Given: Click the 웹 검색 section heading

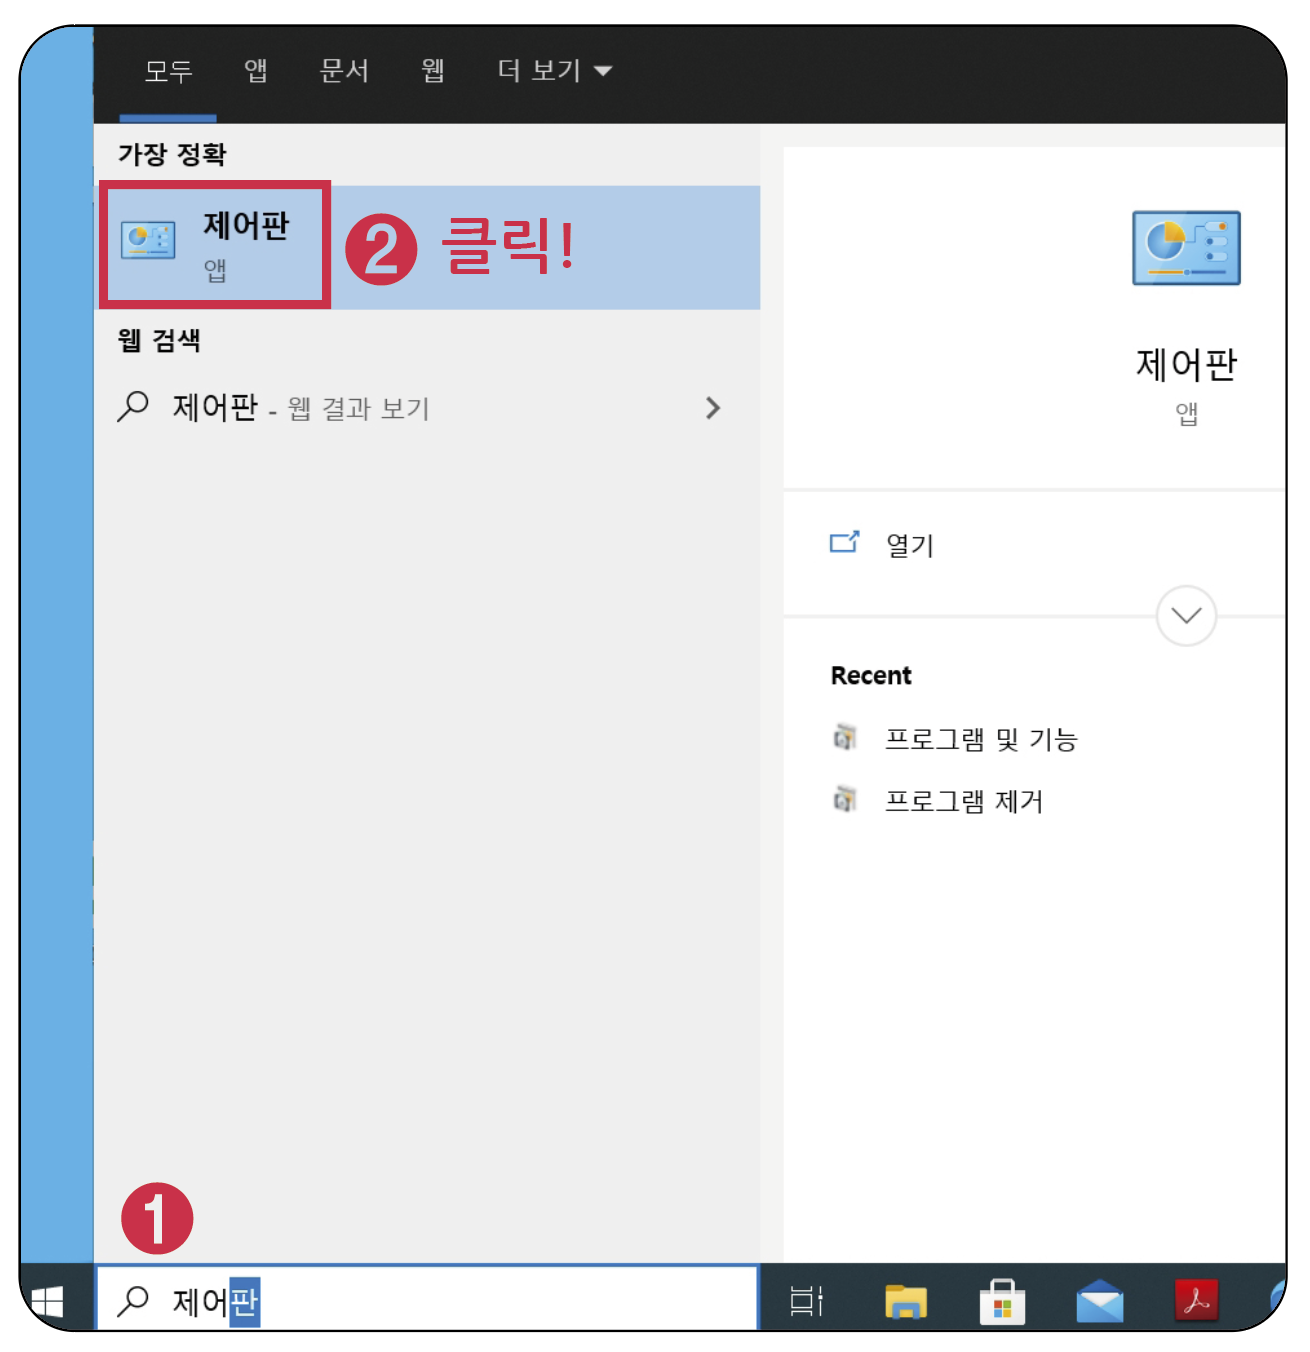Looking at the screenshot, I should [159, 340].
